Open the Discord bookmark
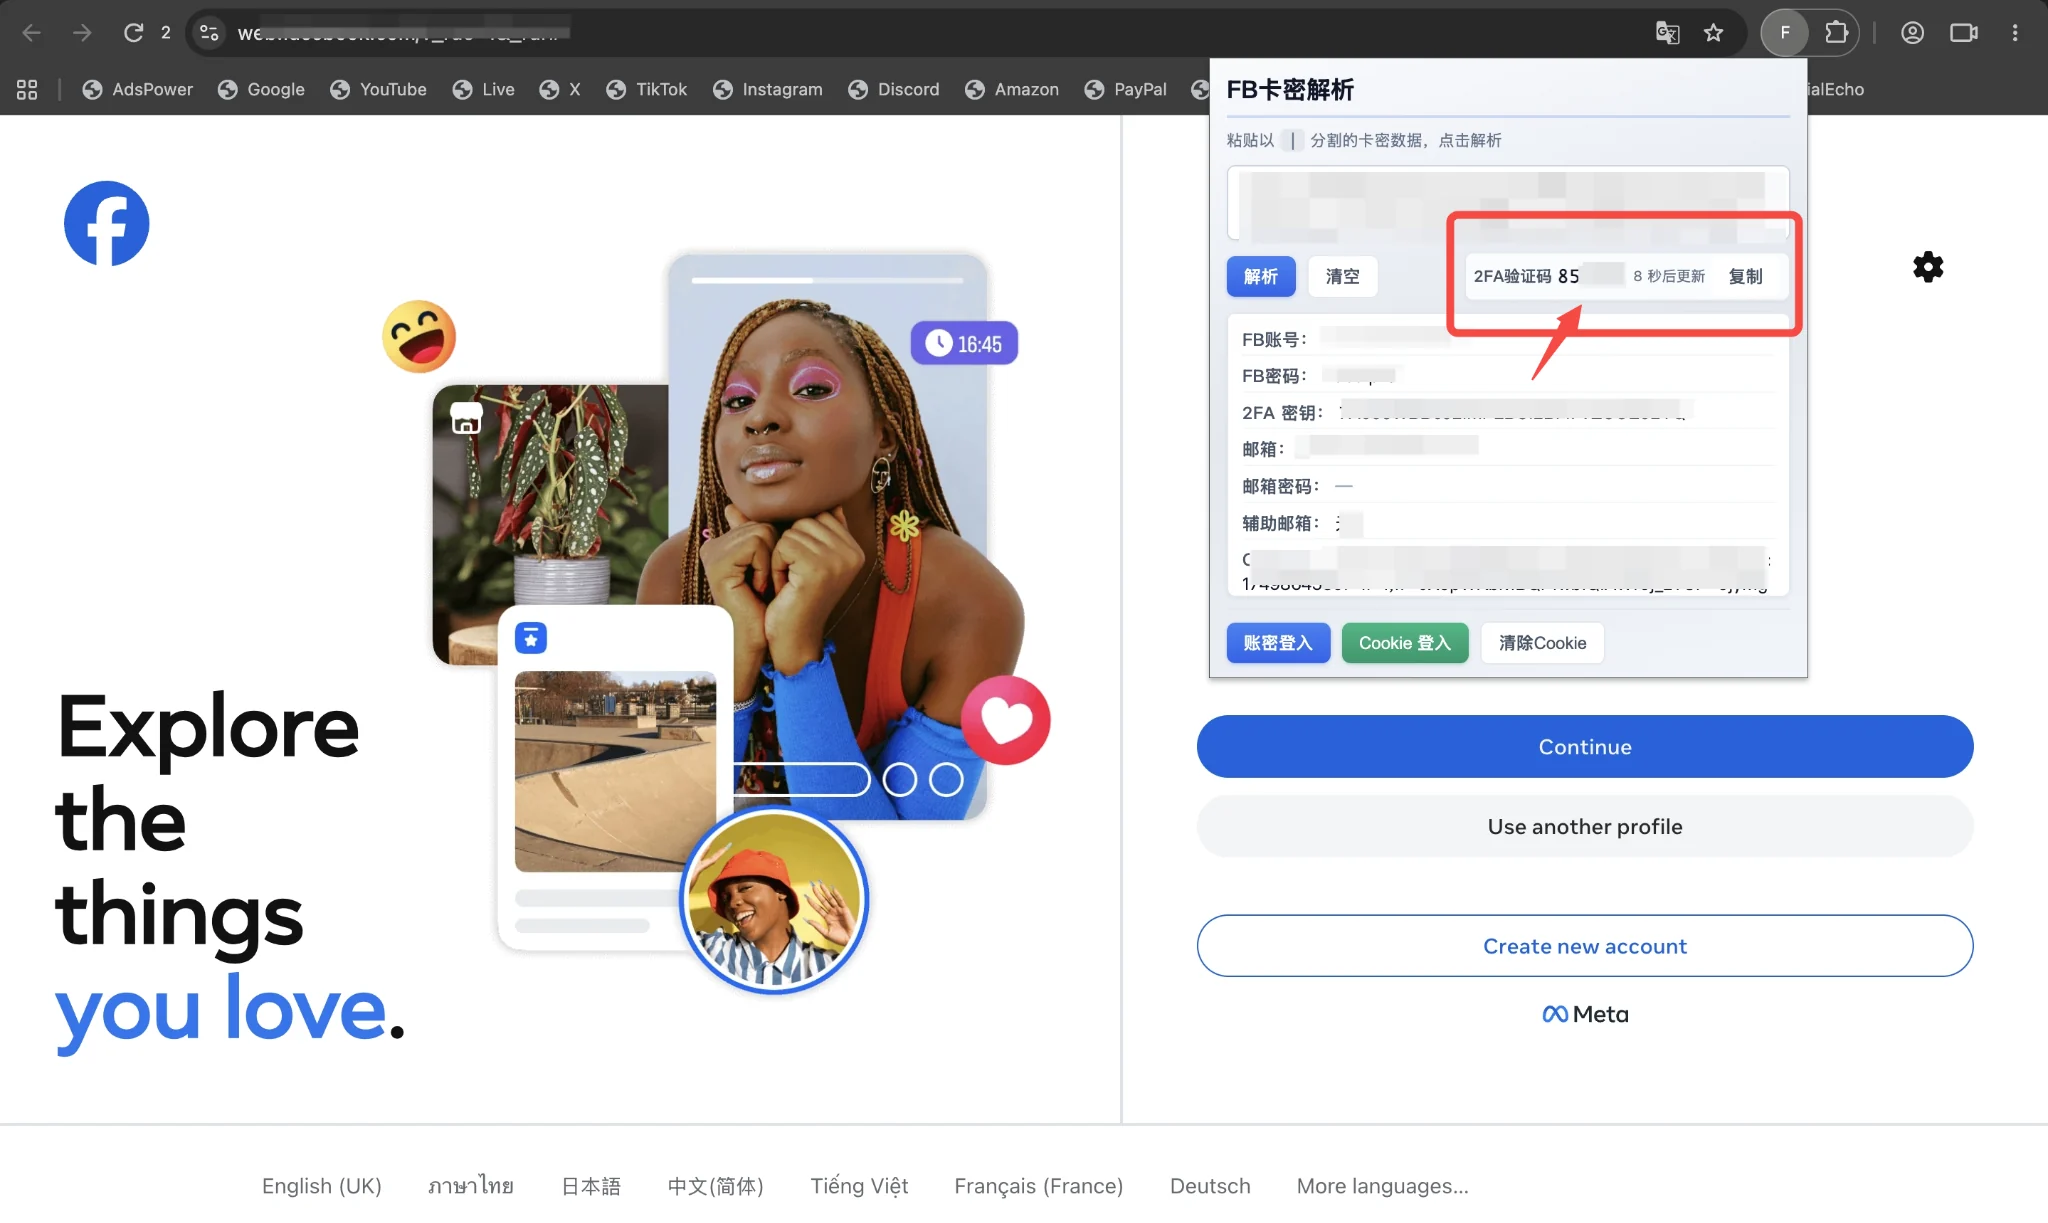The image size is (2048, 1223). [x=894, y=89]
